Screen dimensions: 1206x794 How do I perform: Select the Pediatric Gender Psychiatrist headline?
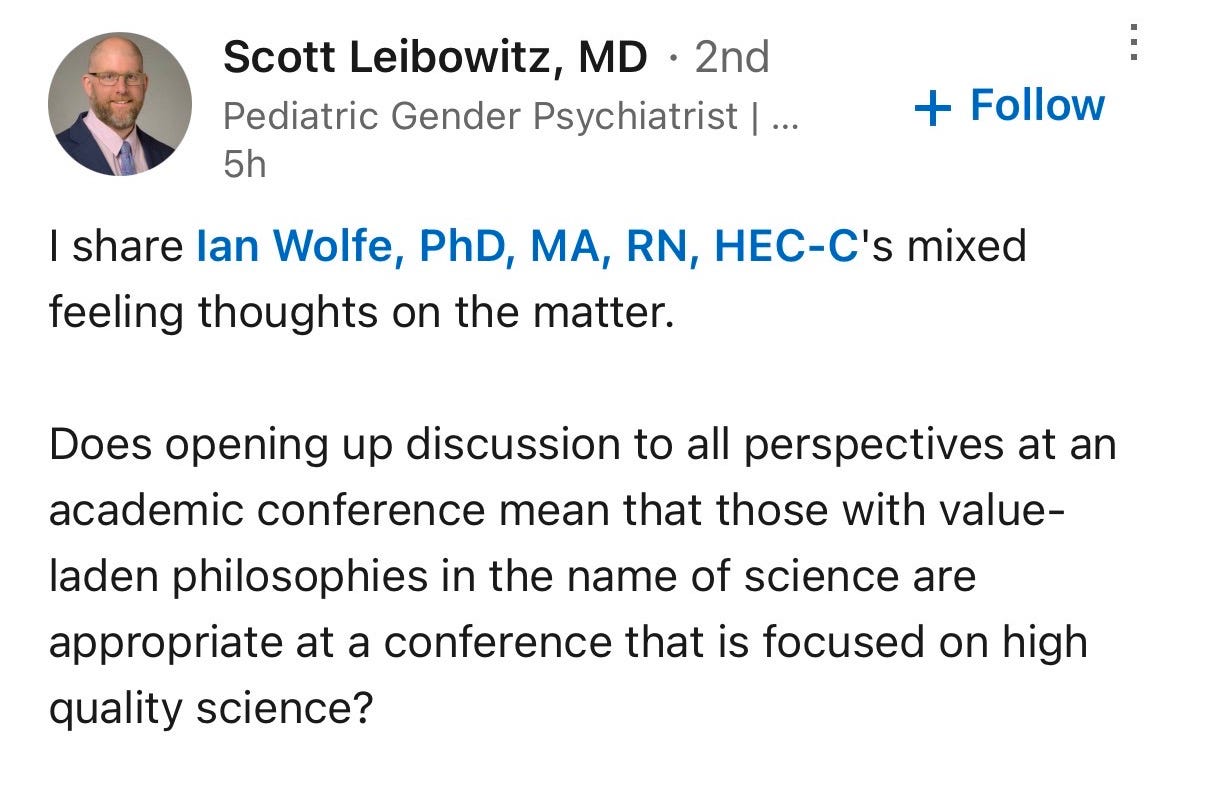click(480, 117)
